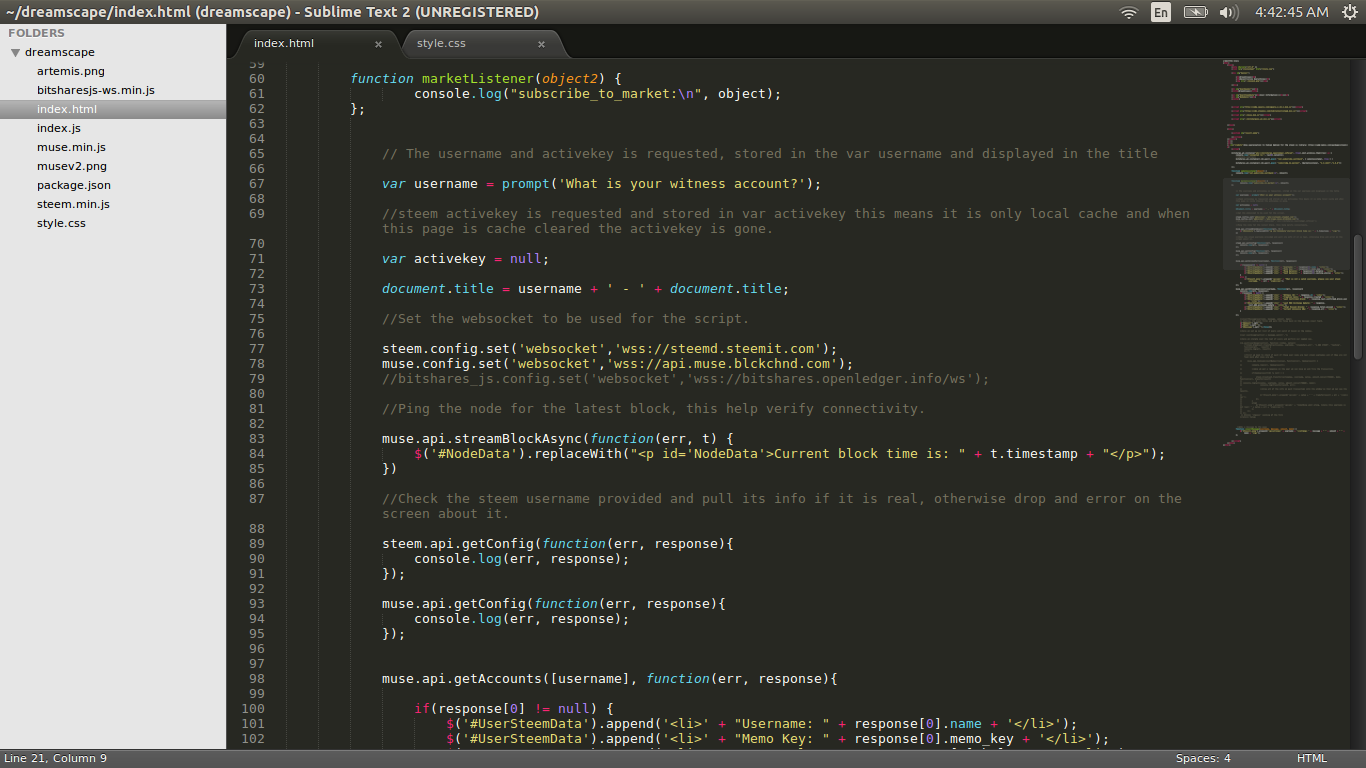Place cursor on 'subscribe_to_market' string
Viewport: 1366px width, 768px height.
click(x=594, y=94)
